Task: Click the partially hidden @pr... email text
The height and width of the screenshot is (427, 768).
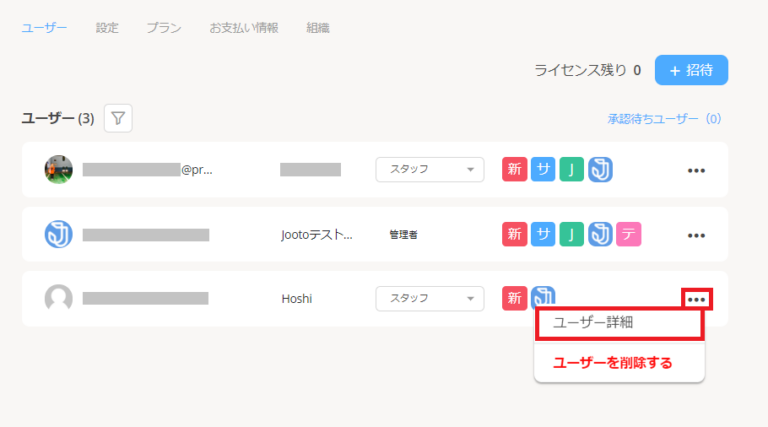Action: pyautogui.click(x=196, y=170)
